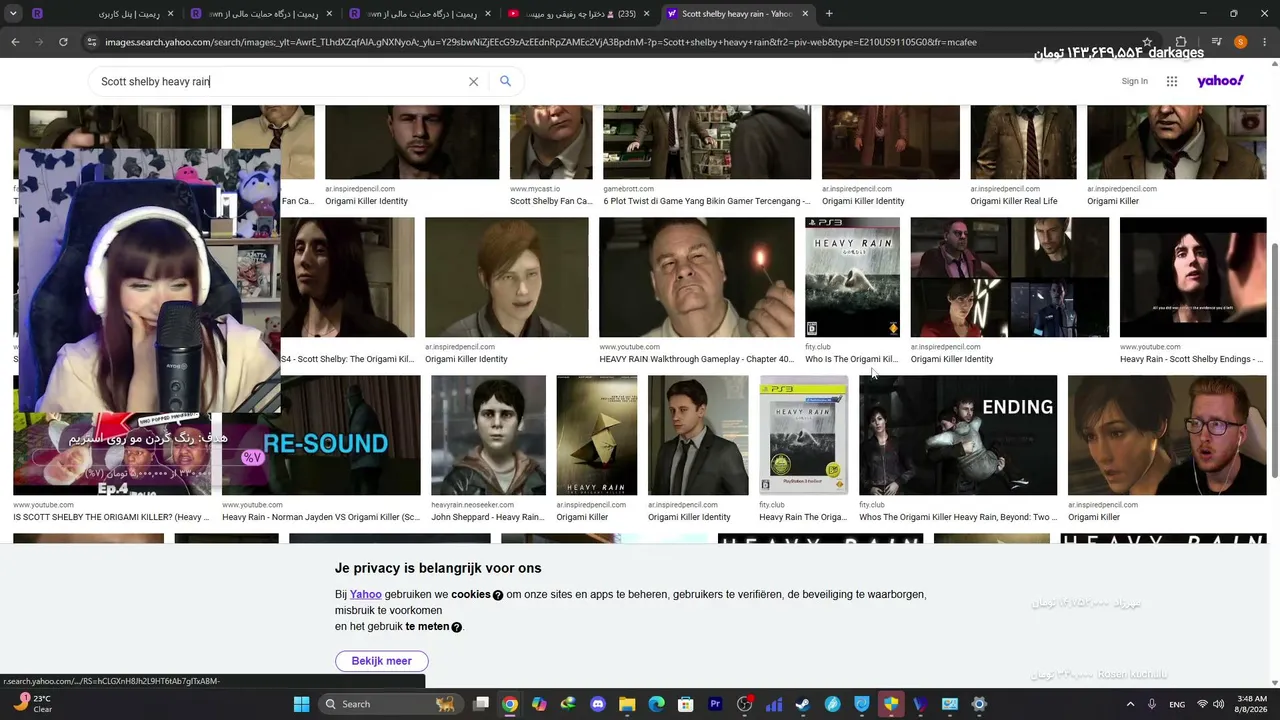
Task: Reload the Yahoo image search page
Action: tap(63, 42)
